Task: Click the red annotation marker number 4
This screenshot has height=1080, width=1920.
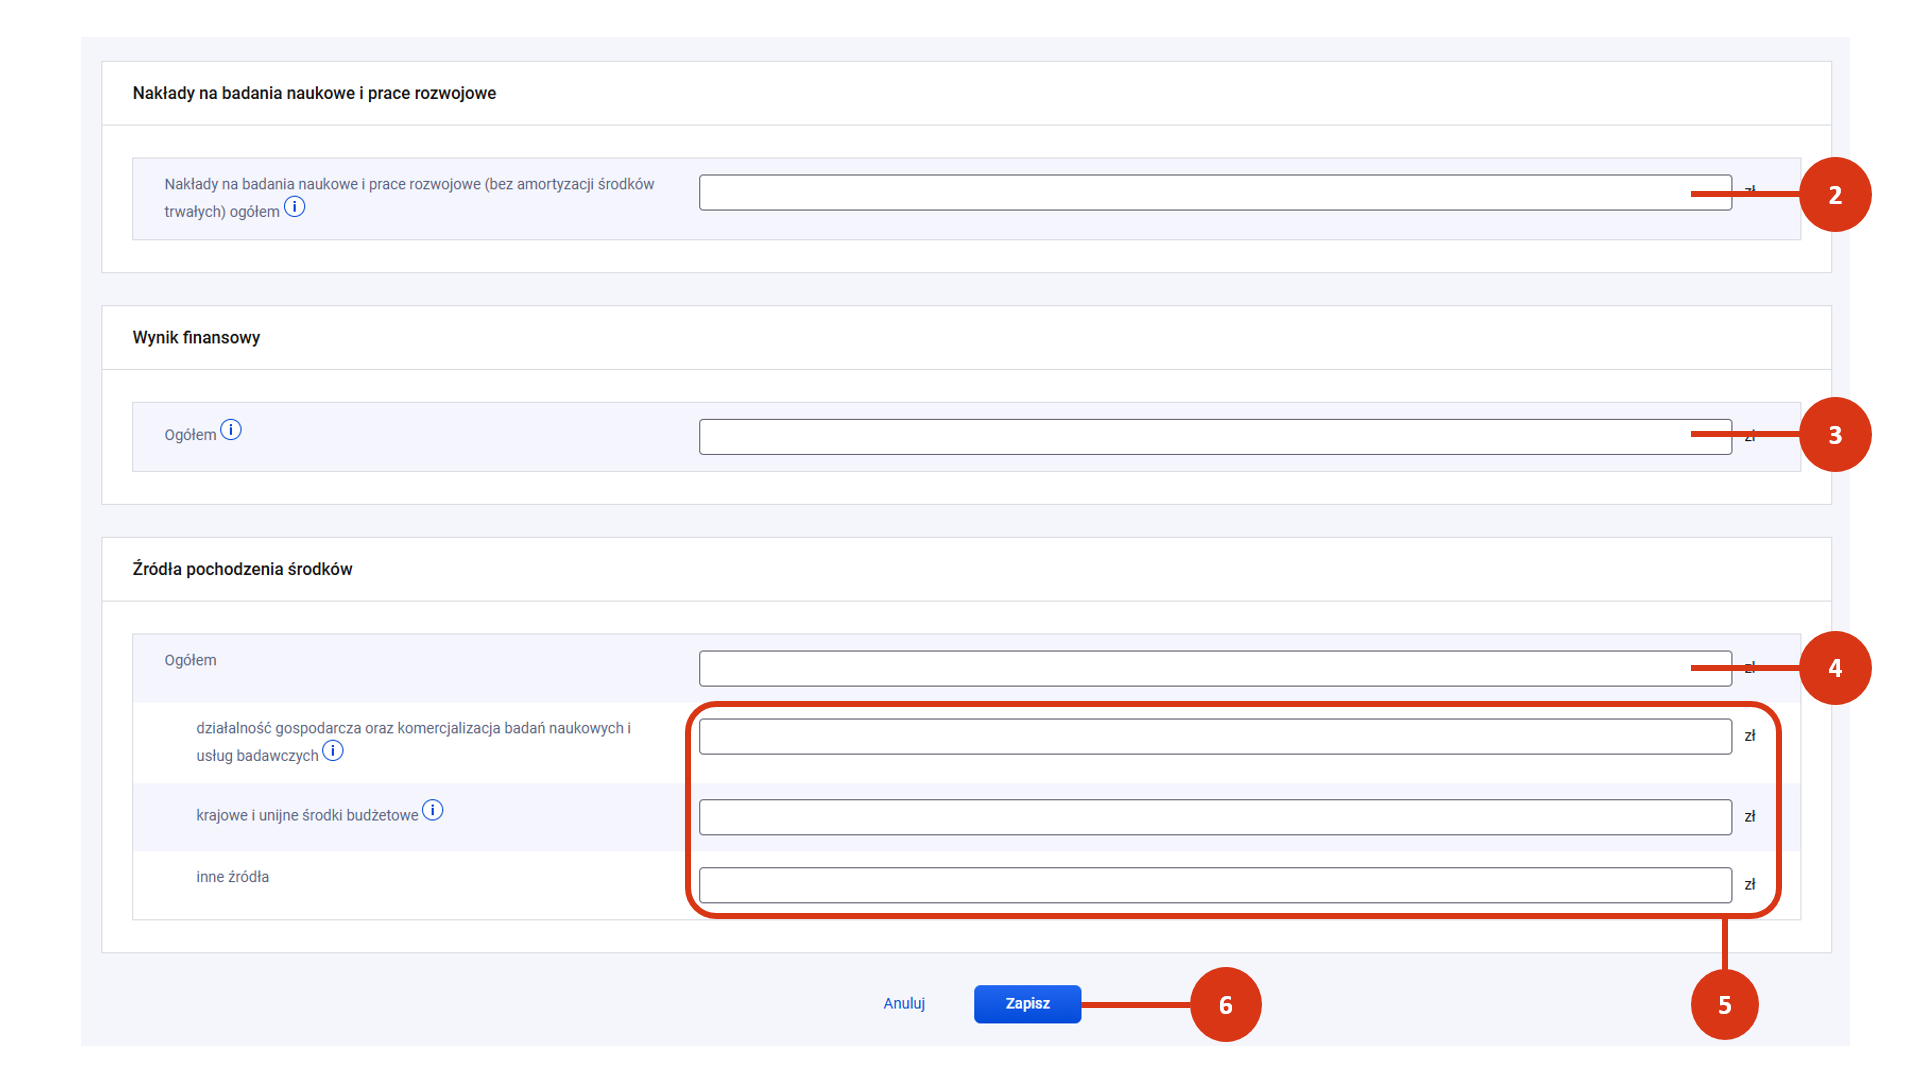Action: coord(1834,668)
